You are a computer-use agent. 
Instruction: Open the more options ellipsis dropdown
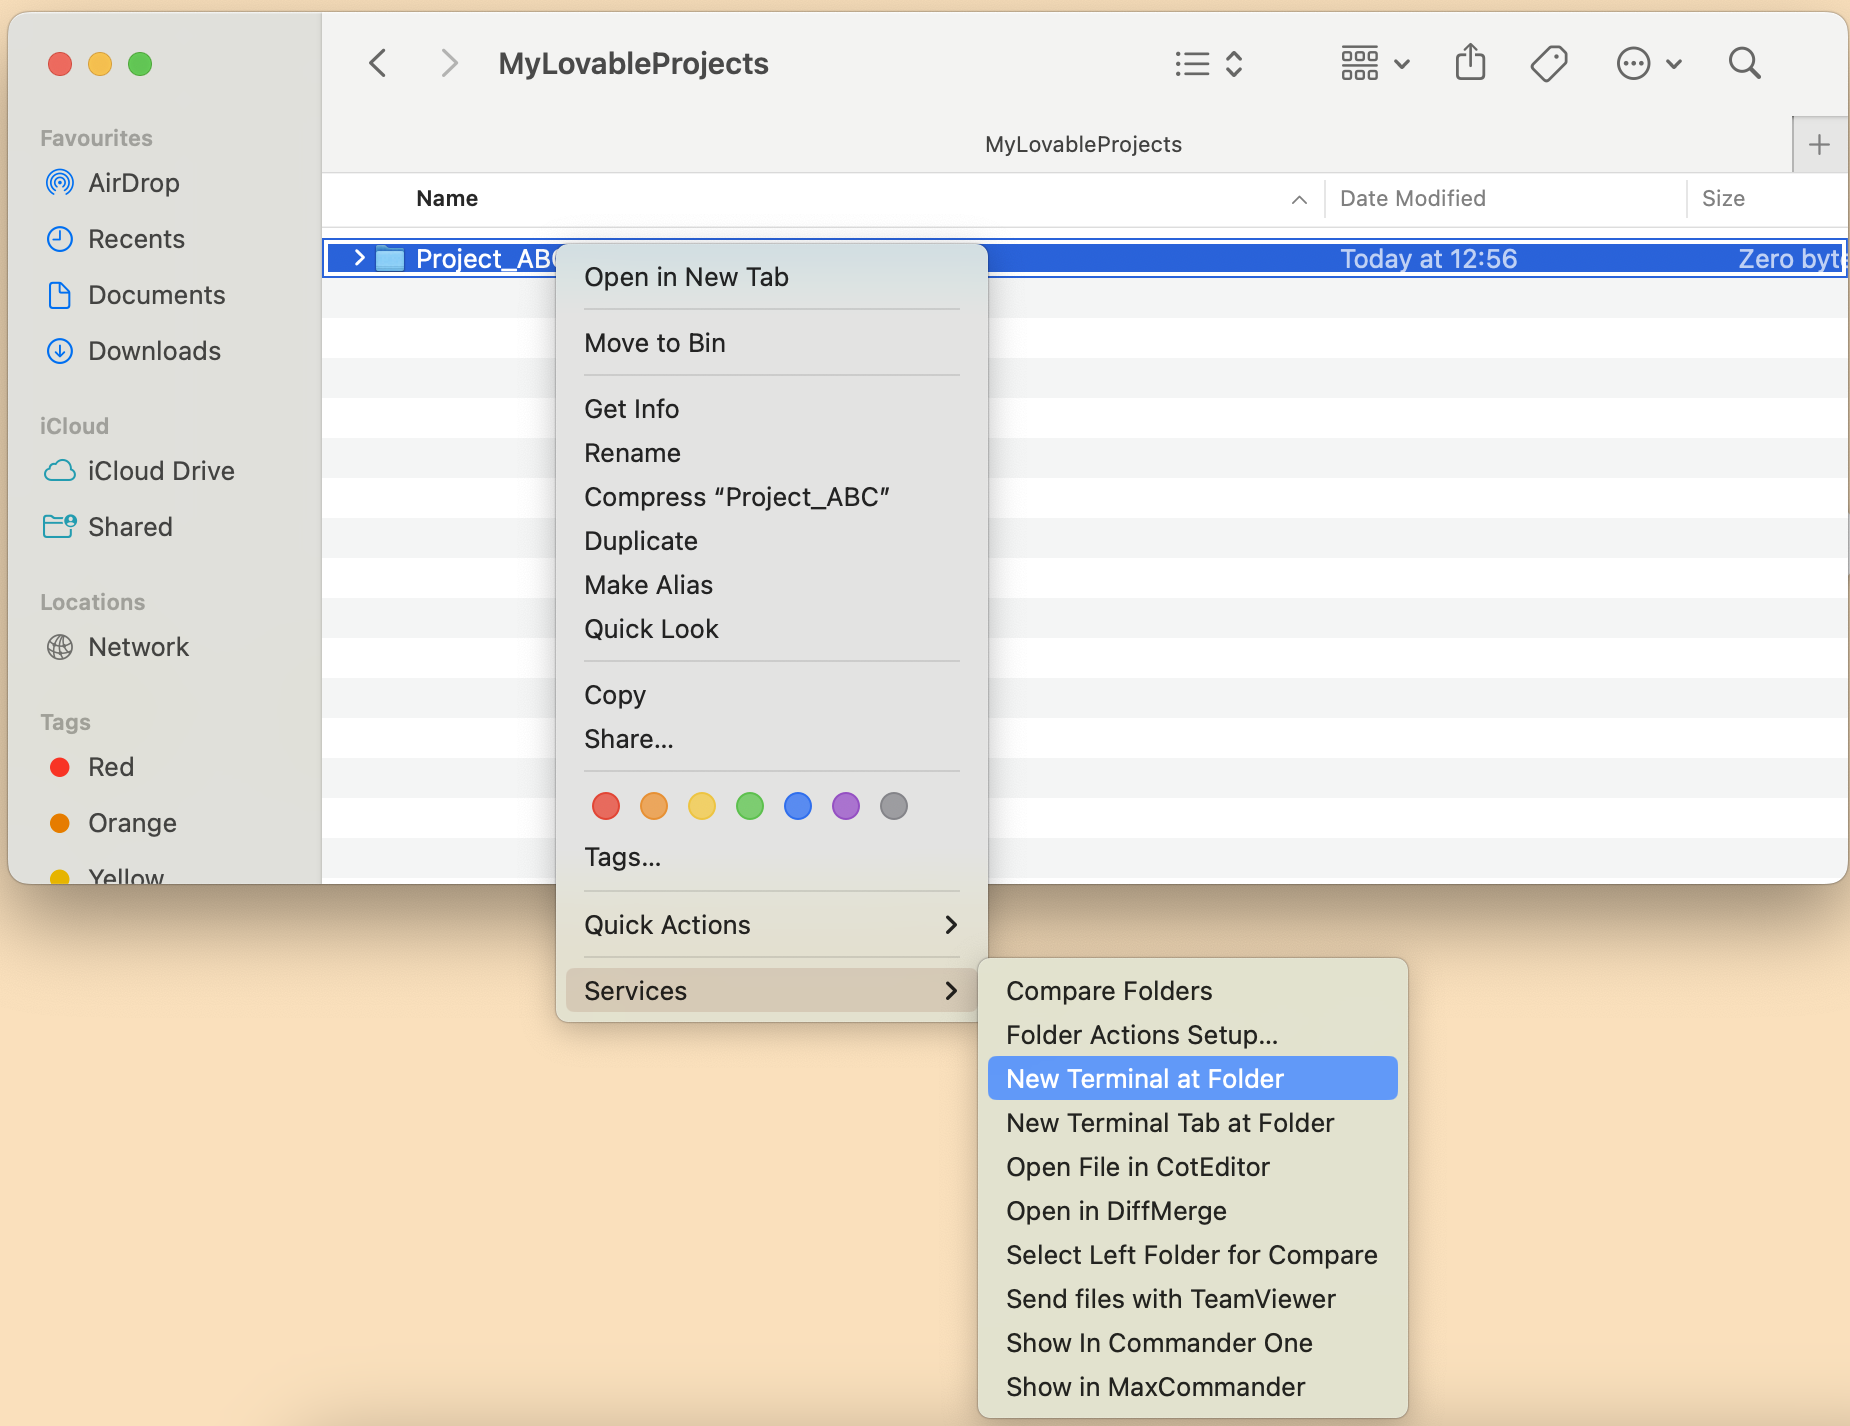pos(1646,62)
